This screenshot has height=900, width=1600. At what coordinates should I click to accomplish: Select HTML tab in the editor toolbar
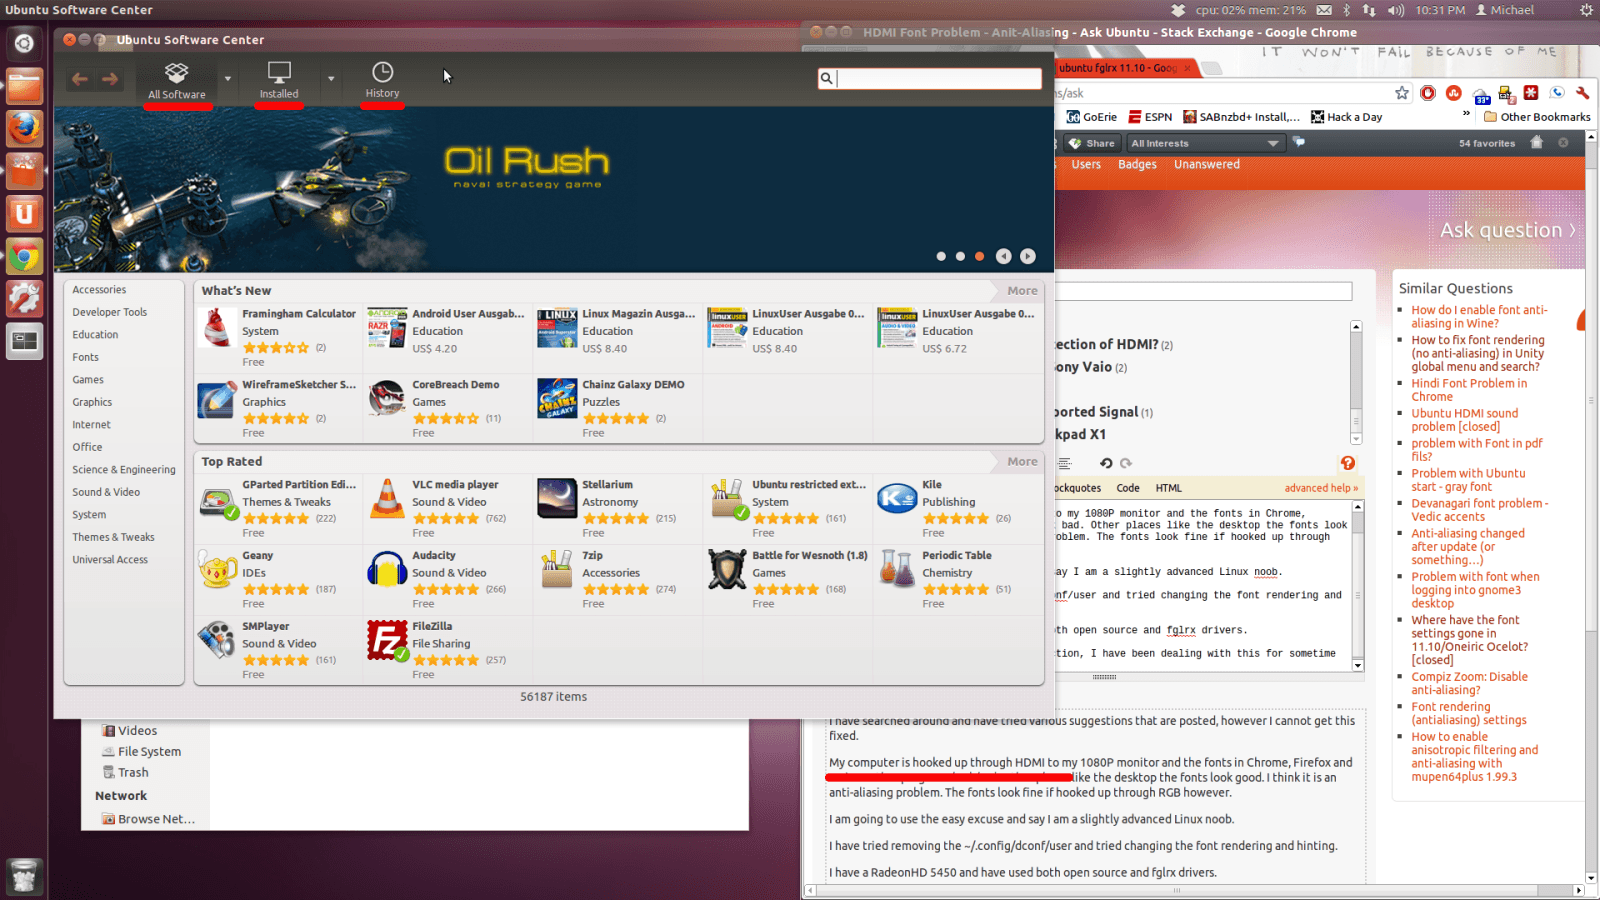(x=1168, y=488)
